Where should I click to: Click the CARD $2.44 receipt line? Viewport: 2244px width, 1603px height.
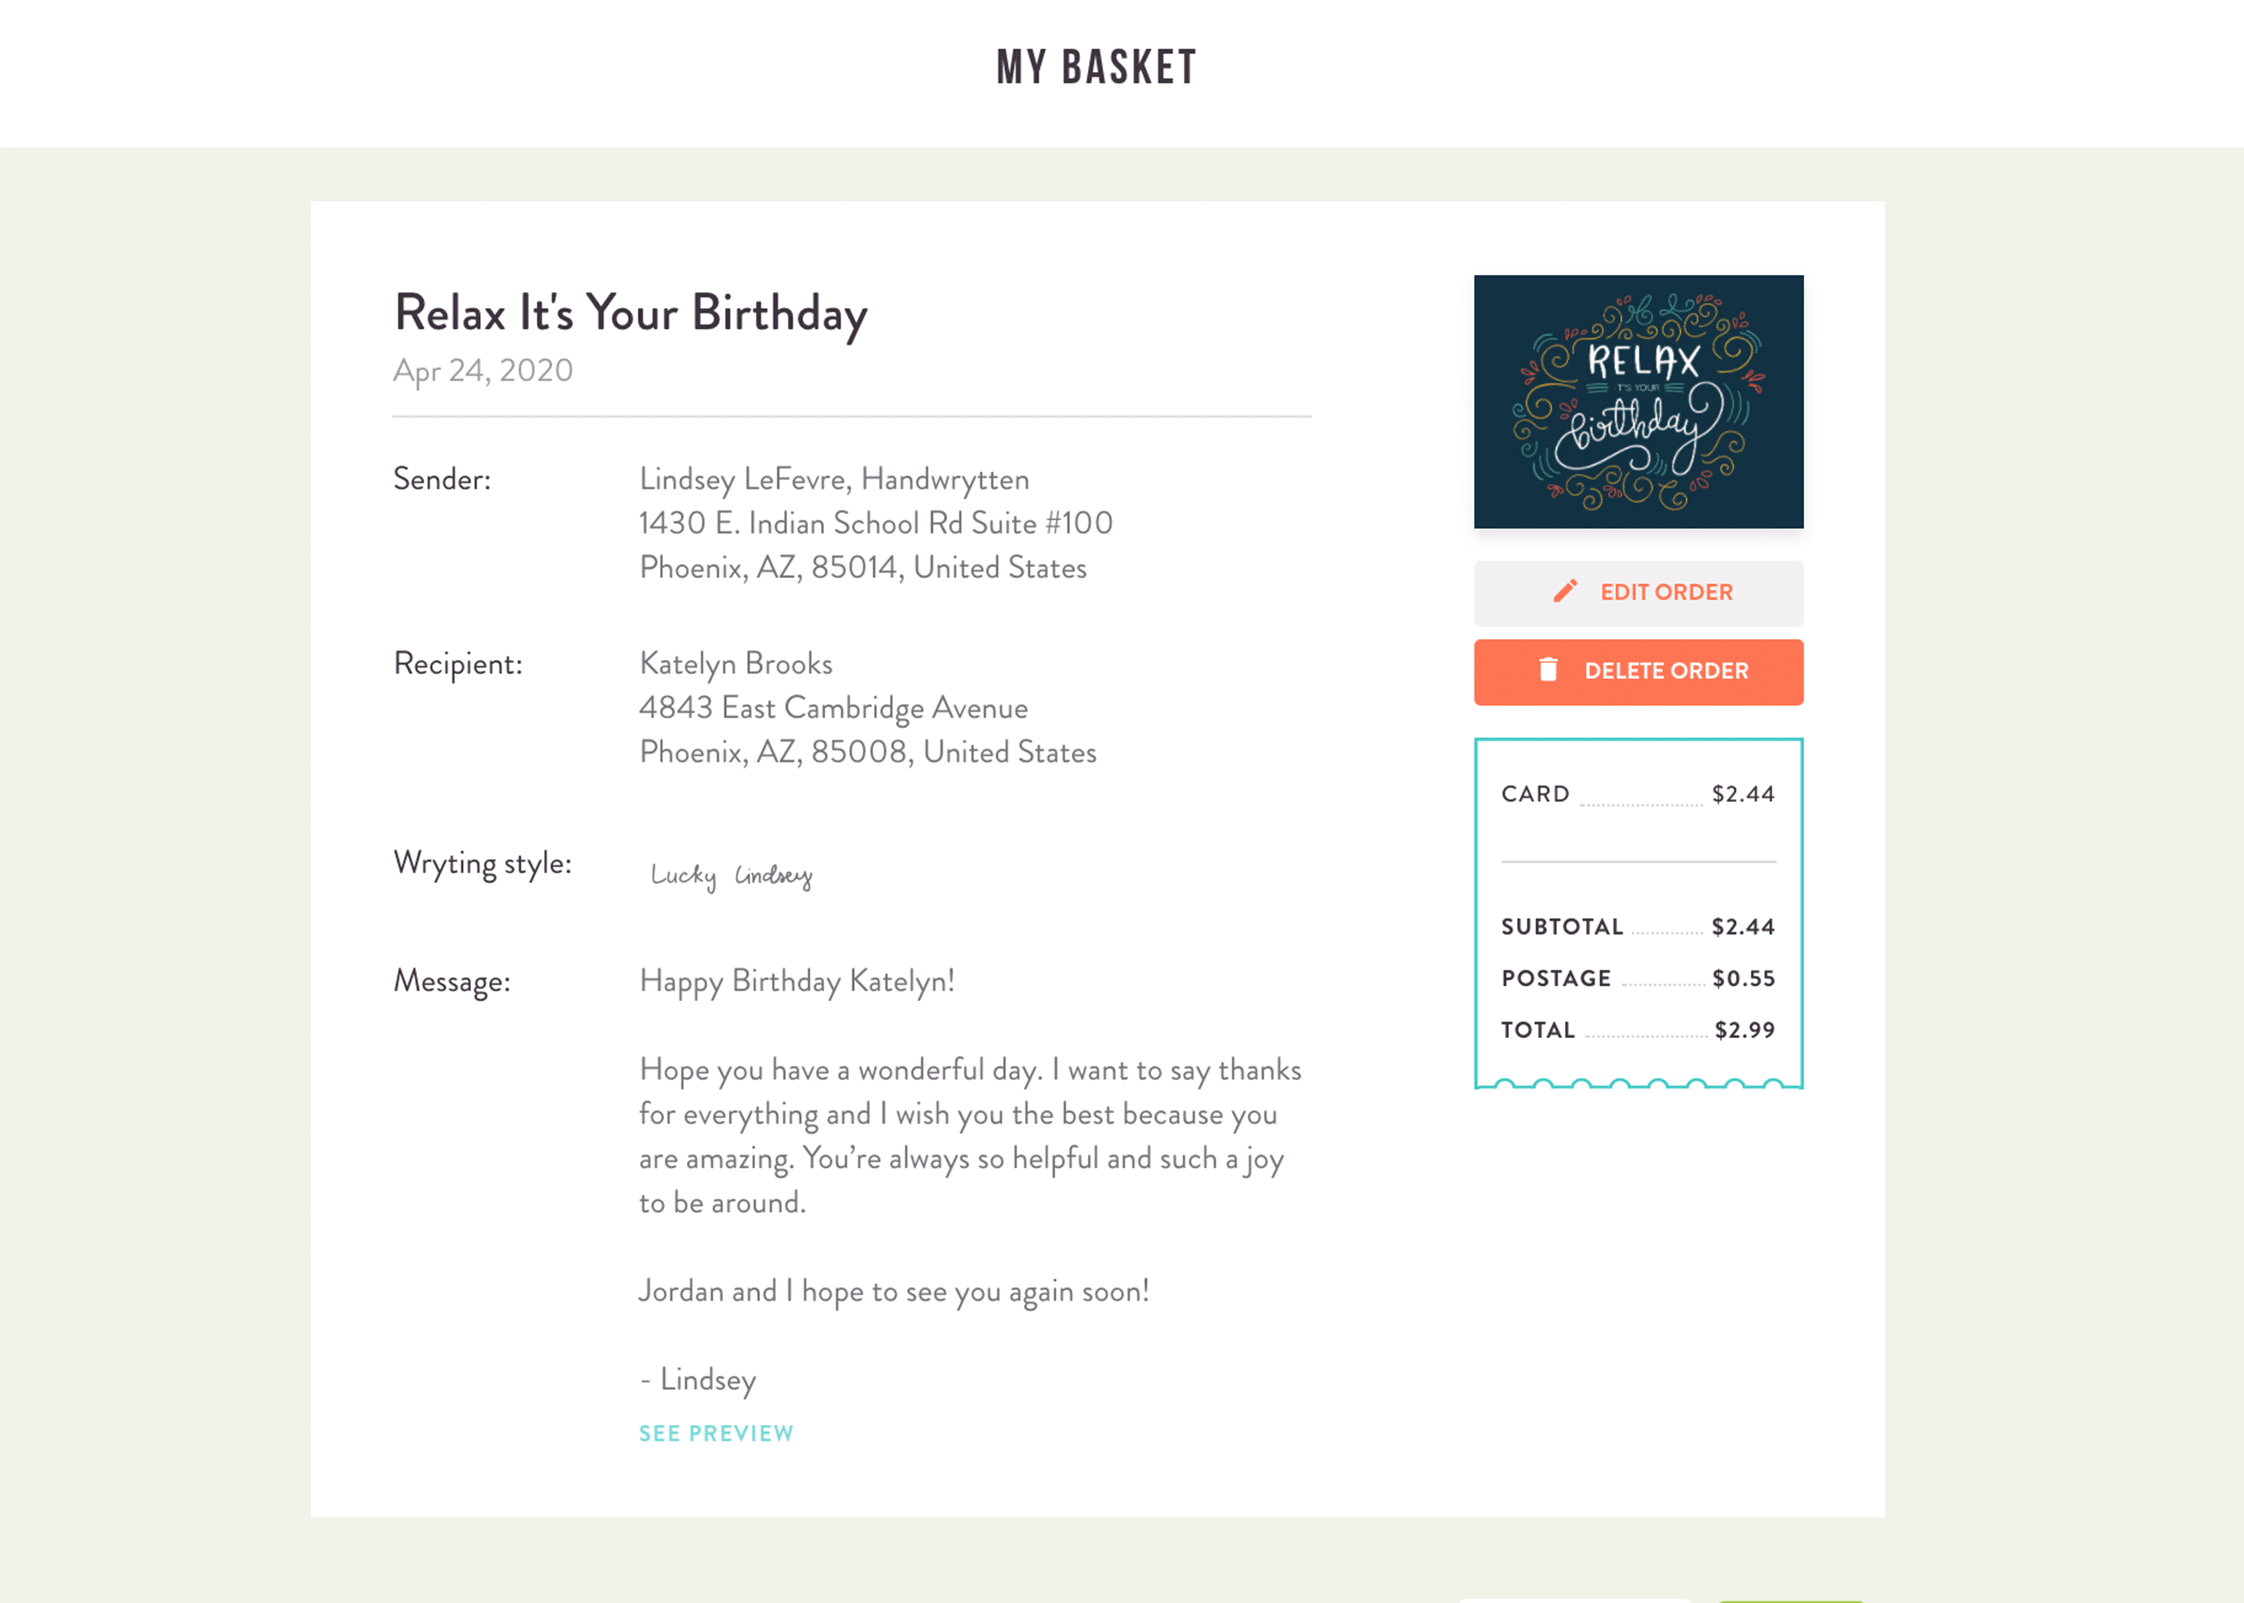[x=1637, y=794]
